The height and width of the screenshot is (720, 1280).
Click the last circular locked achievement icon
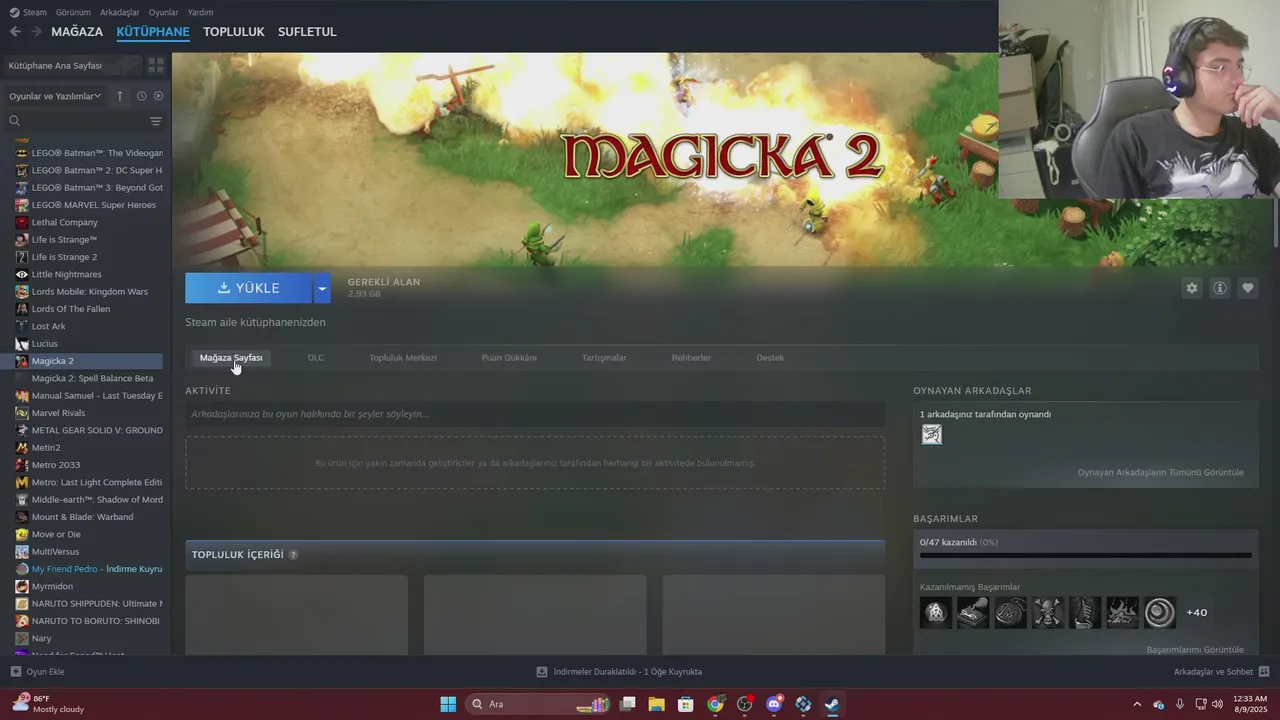click(1160, 612)
